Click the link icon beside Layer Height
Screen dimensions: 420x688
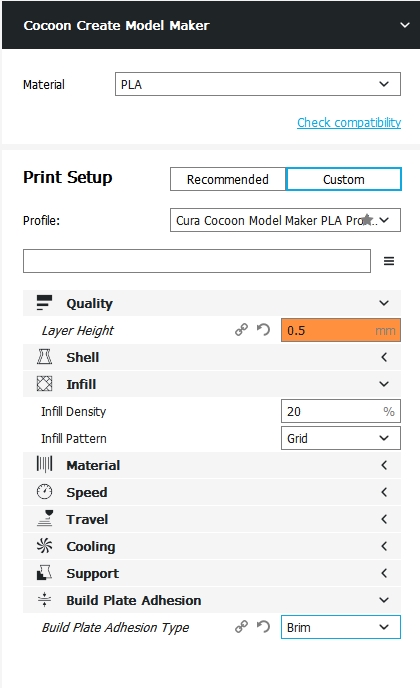pos(241,330)
